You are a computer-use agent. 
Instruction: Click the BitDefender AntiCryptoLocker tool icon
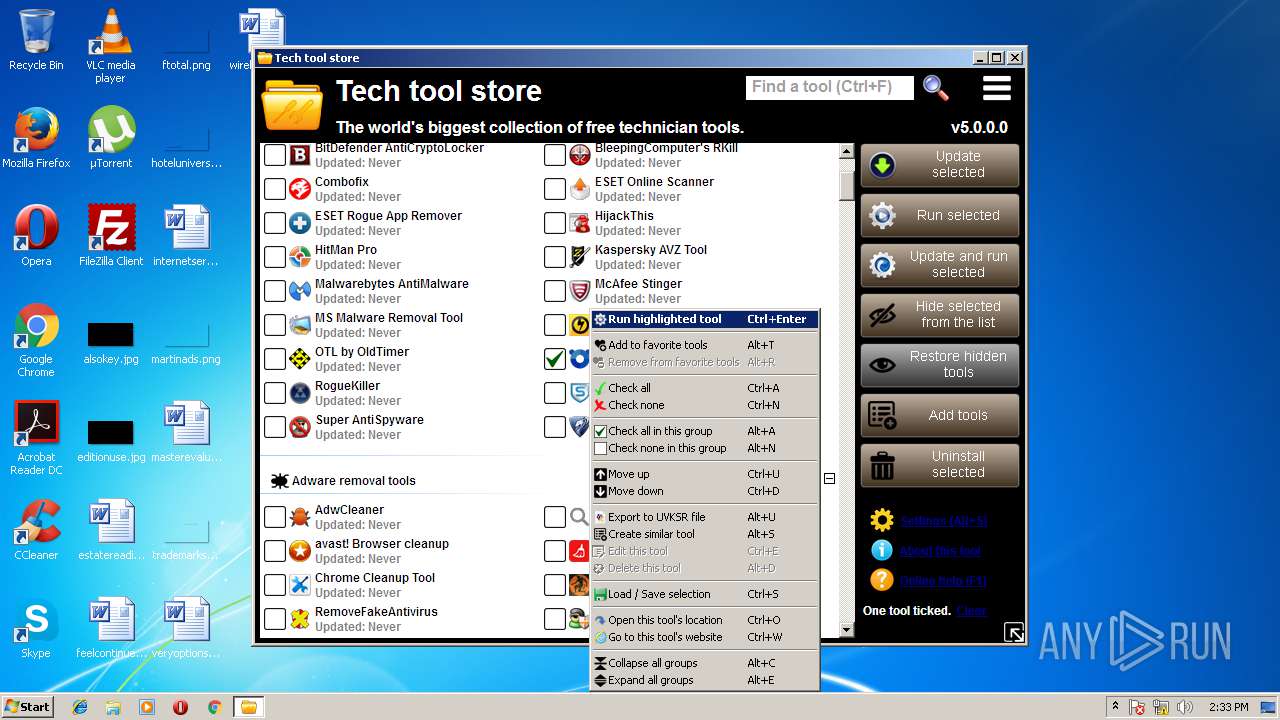[299, 155]
